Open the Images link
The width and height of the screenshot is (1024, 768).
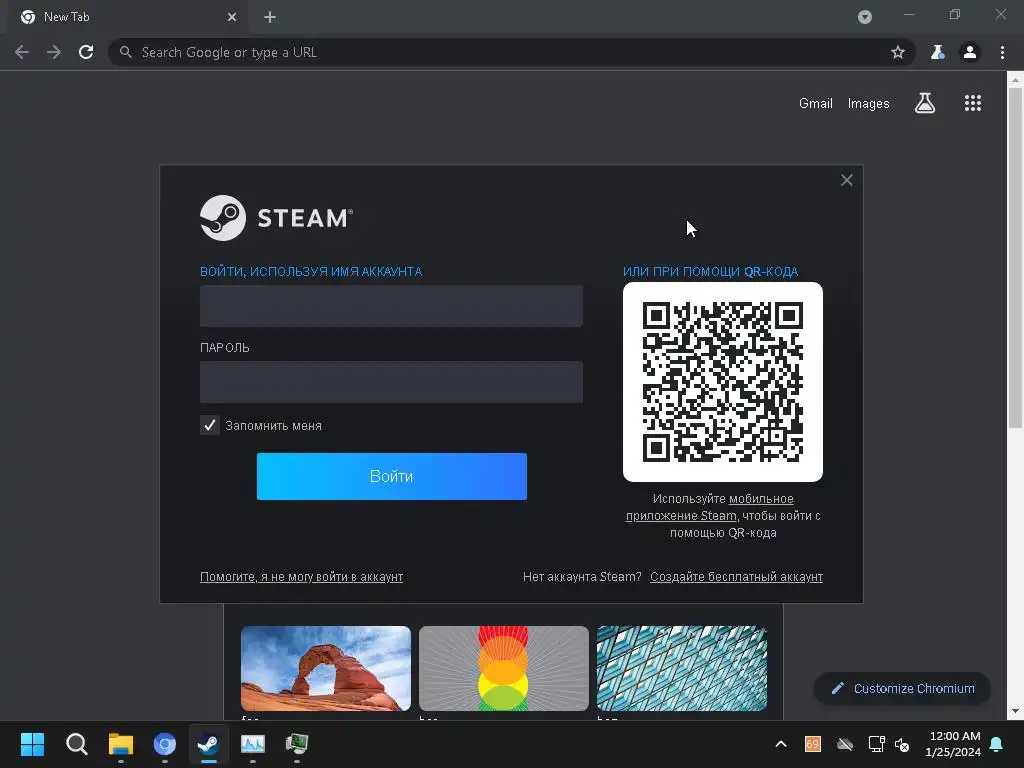click(869, 103)
